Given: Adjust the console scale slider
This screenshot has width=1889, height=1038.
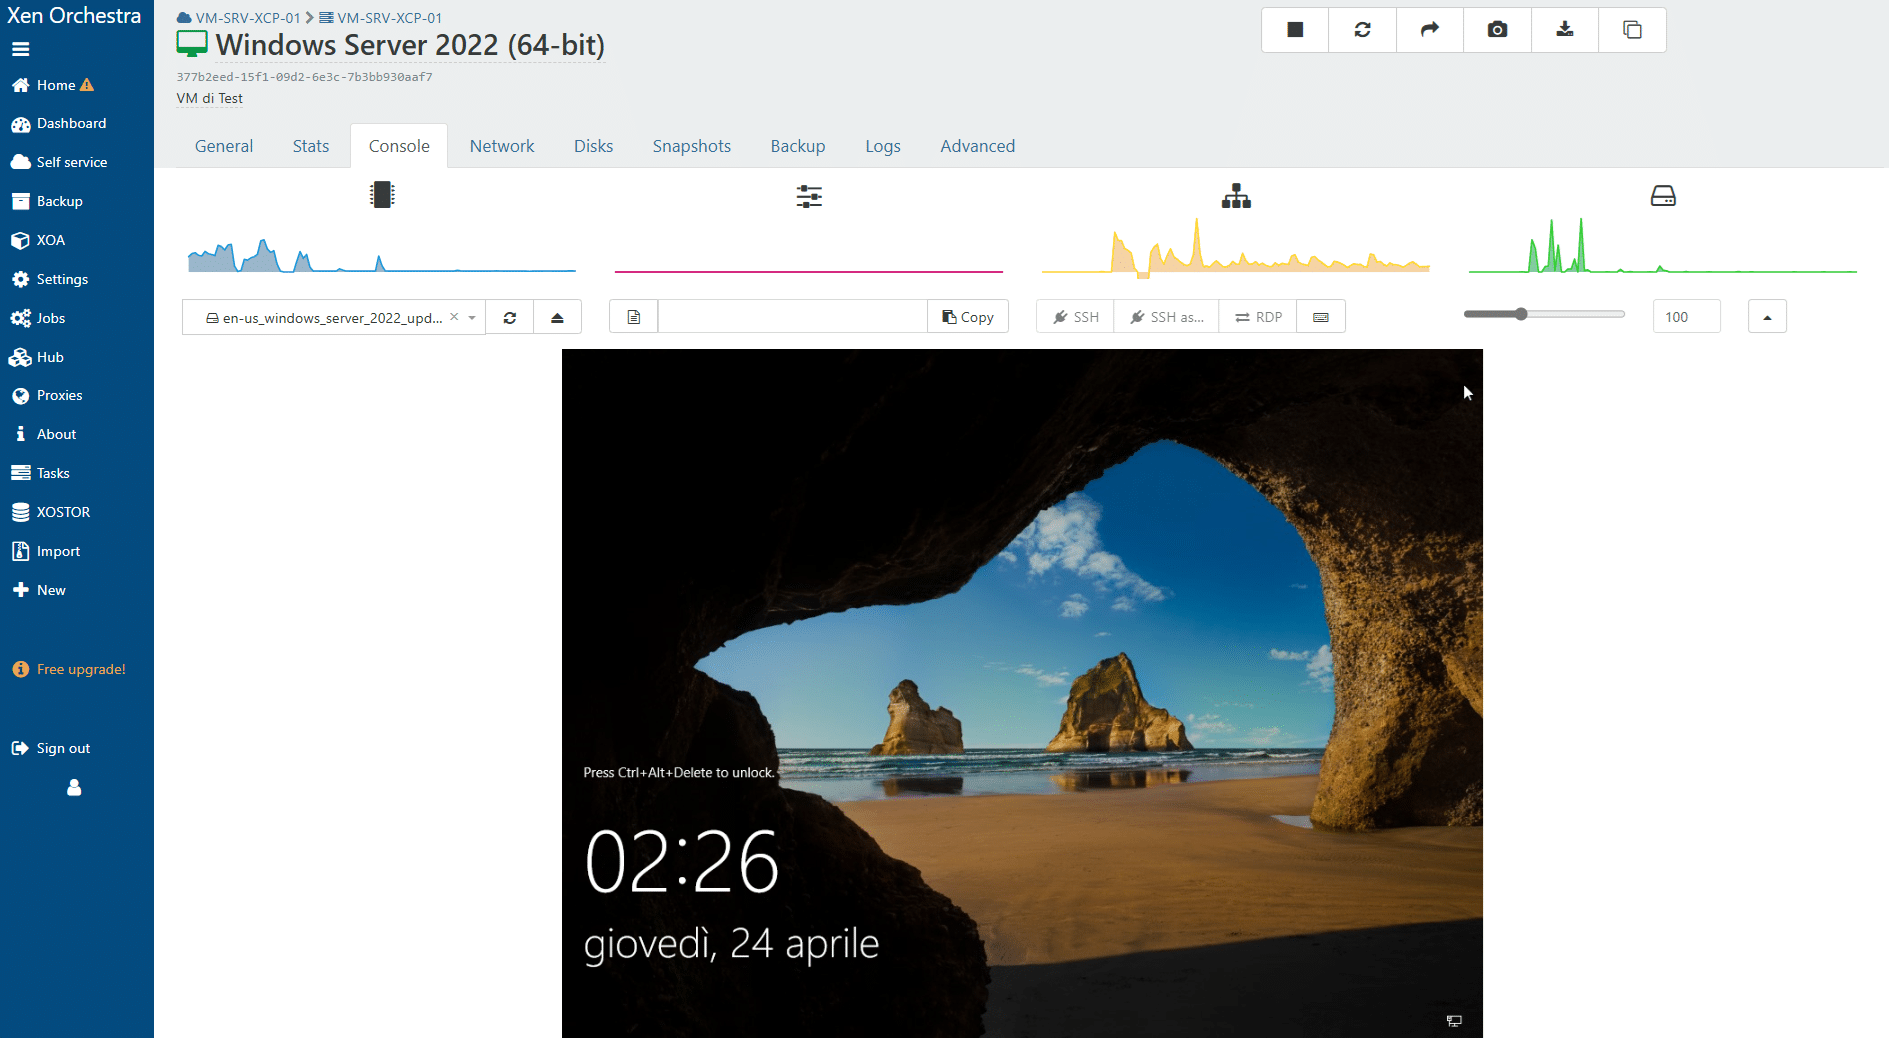Looking at the screenshot, I should 1544,314.
